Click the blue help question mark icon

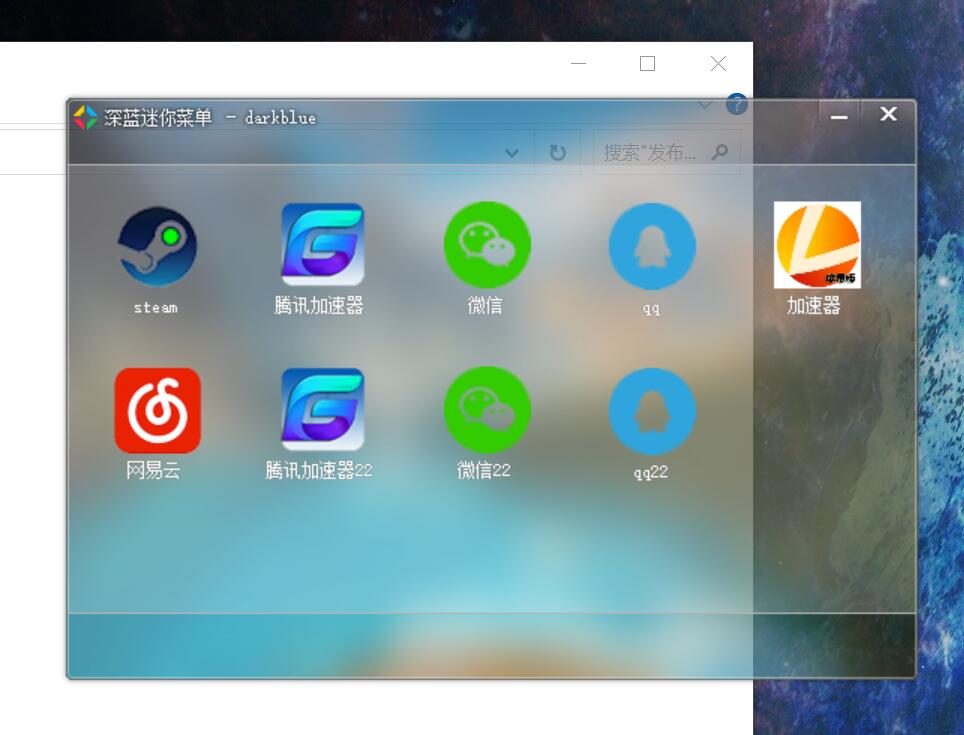(737, 104)
